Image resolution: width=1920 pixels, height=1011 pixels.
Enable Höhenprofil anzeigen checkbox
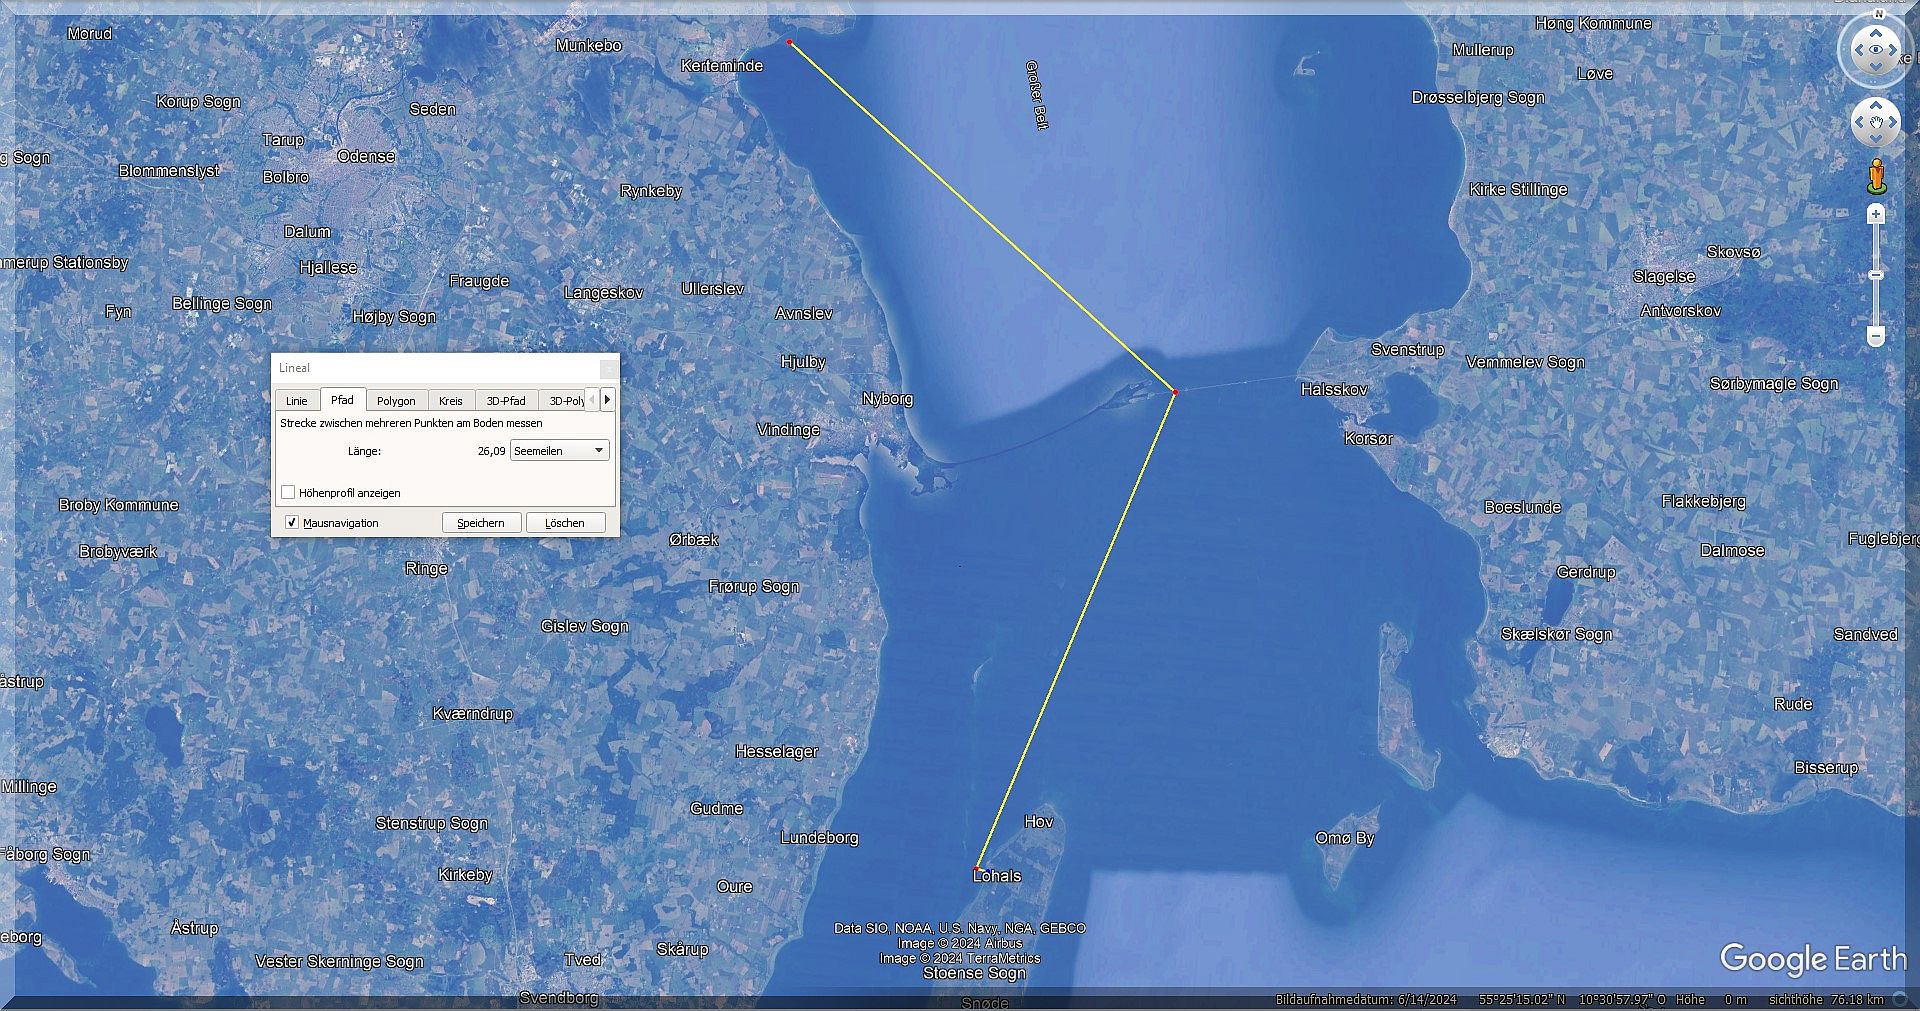288,492
